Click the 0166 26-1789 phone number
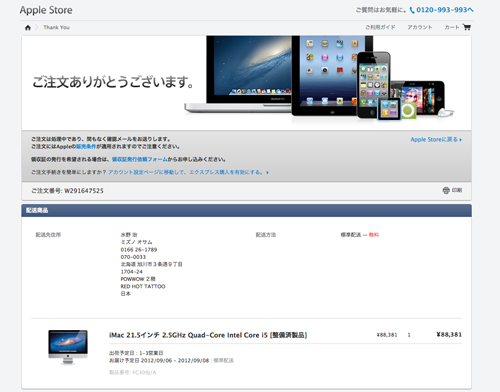 (x=139, y=250)
